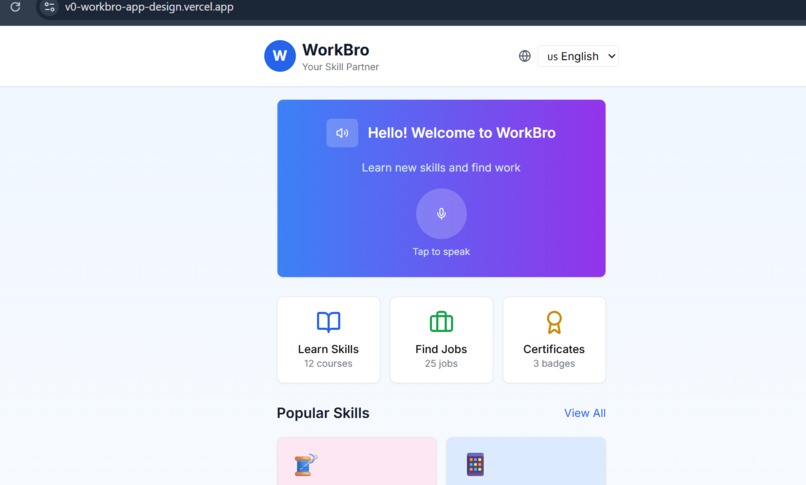Click the browser reload button

coord(15,7)
